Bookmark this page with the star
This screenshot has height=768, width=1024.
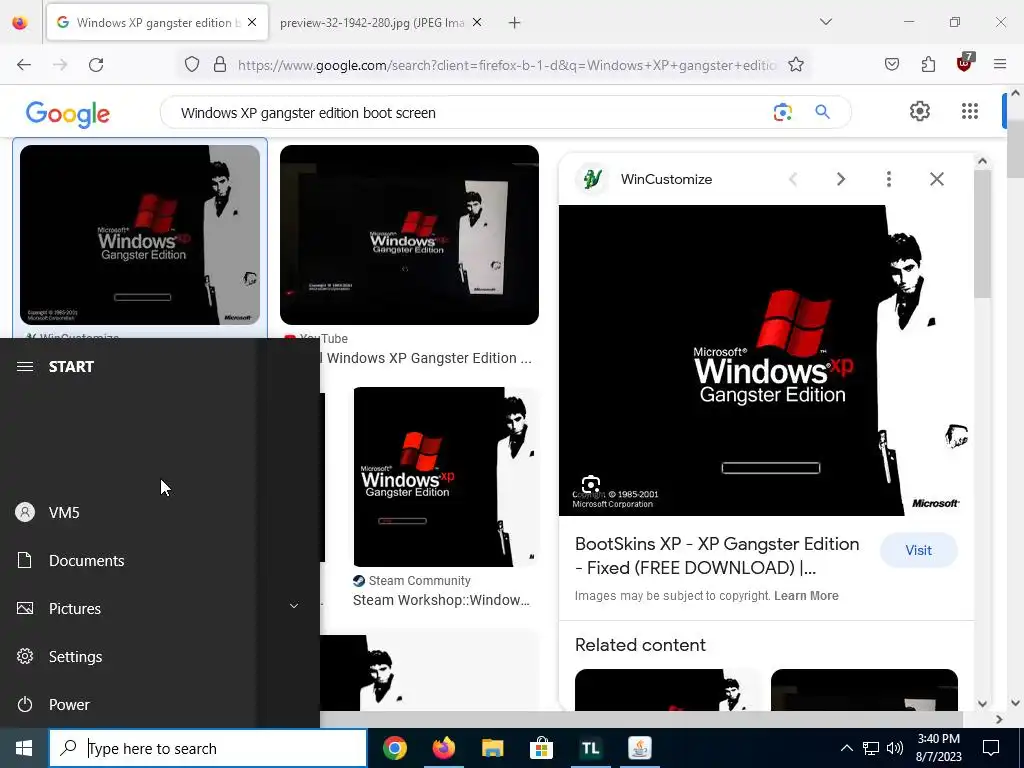click(x=795, y=65)
